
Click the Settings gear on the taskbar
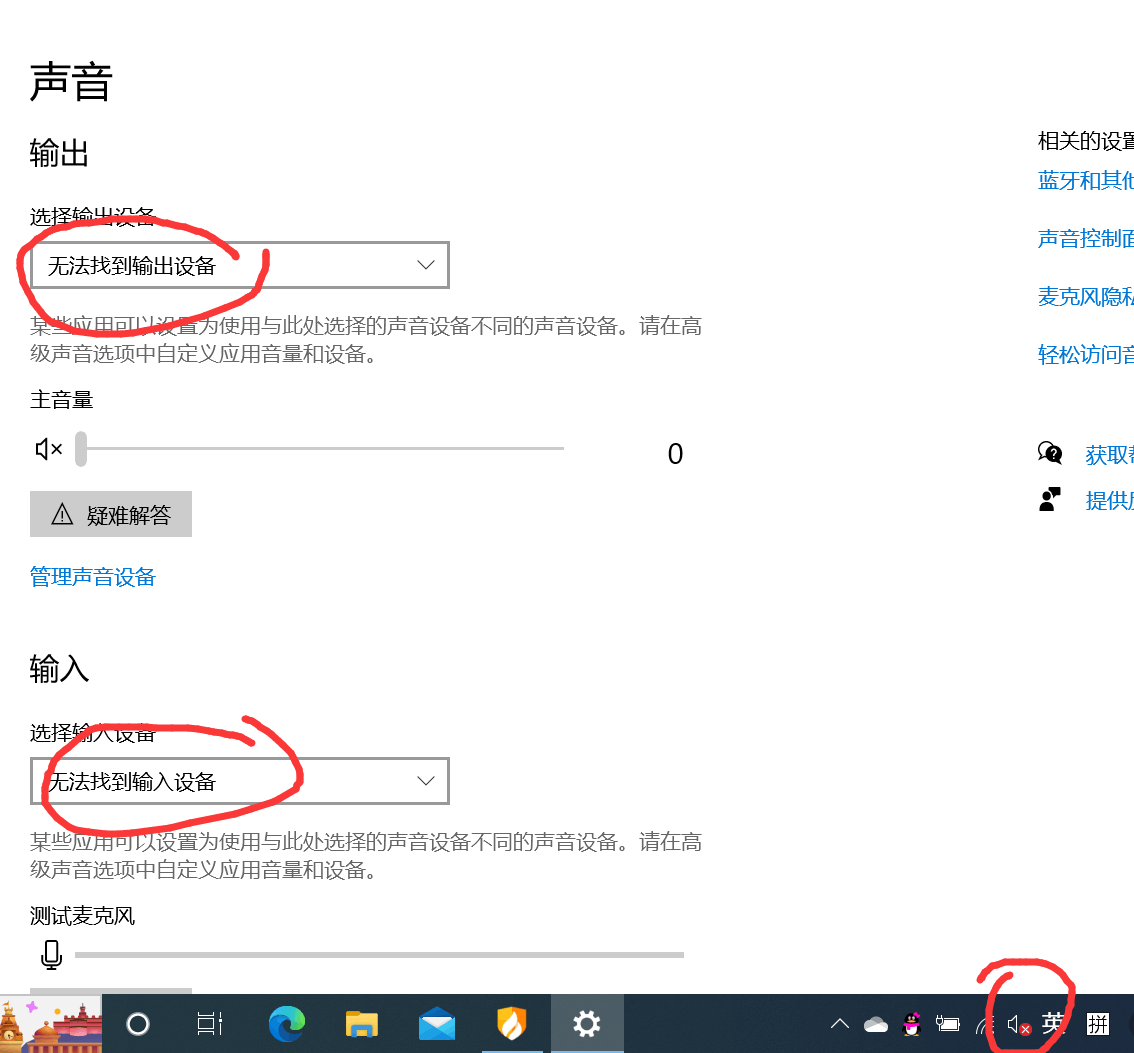click(x=587, y=1024)
